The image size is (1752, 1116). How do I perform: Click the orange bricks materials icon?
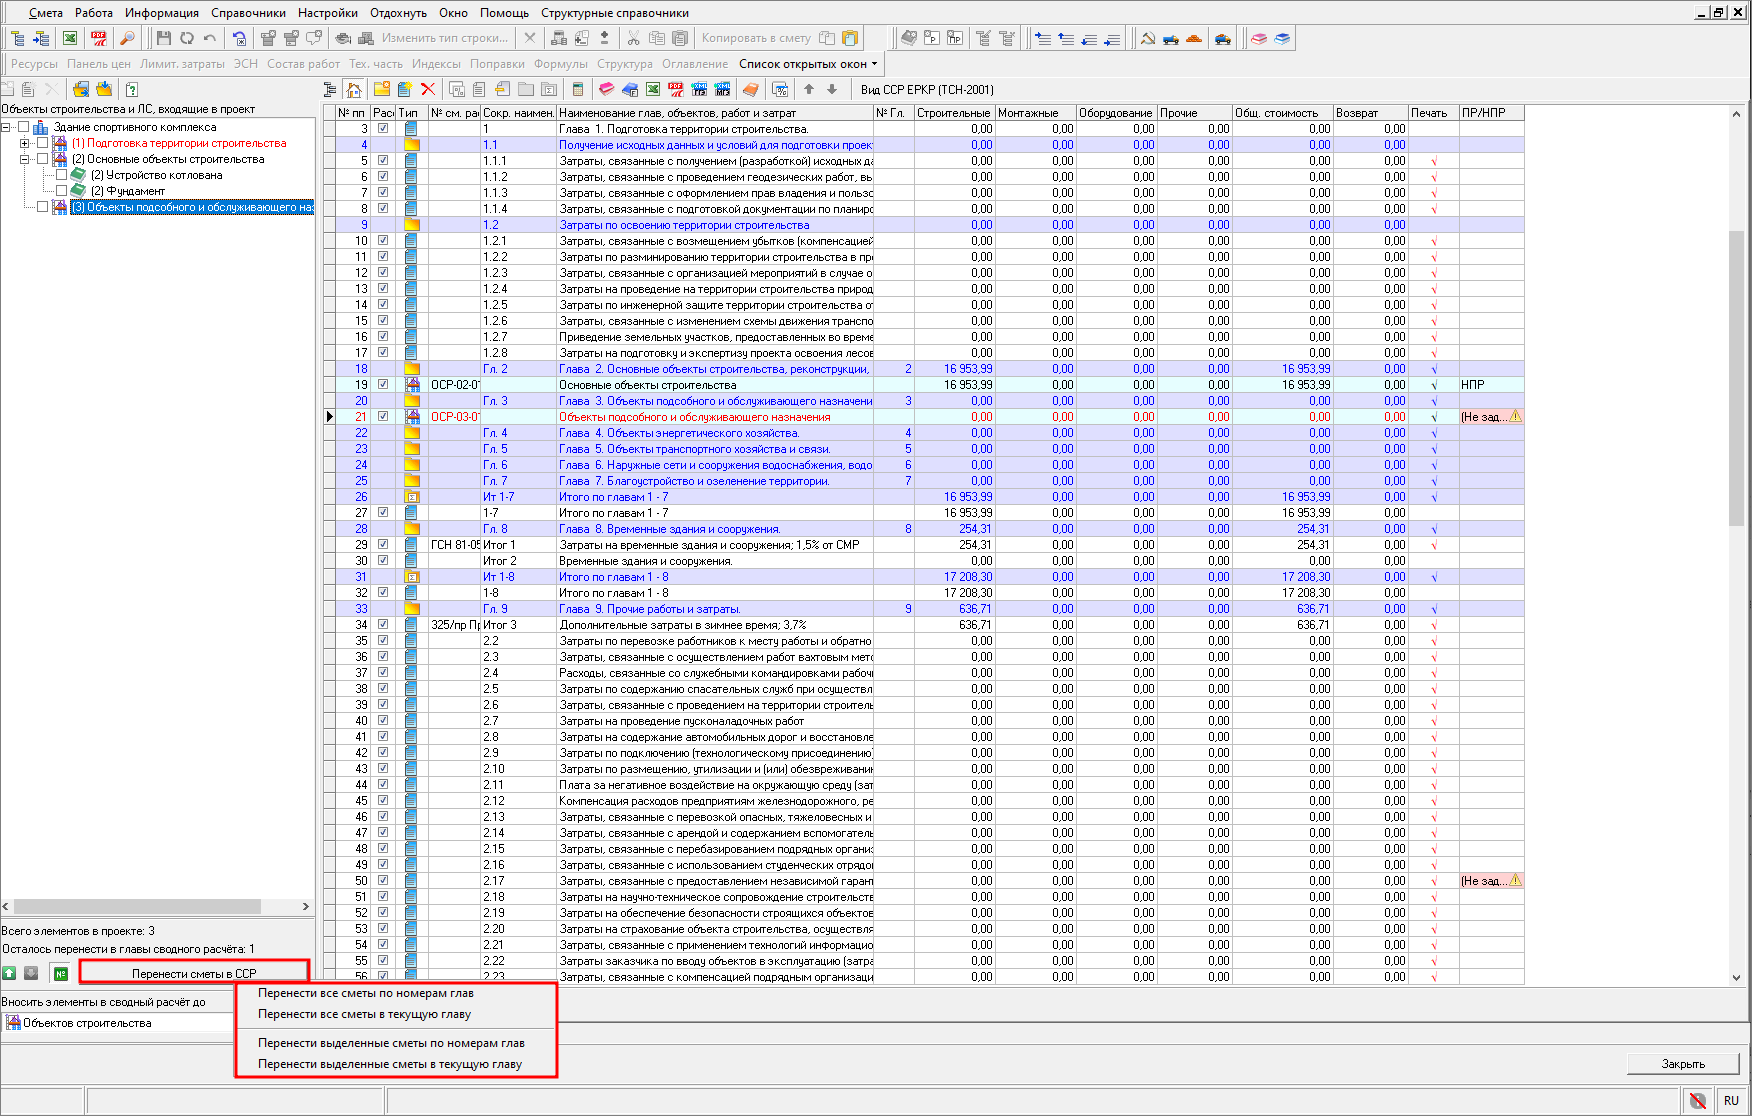coord(1194,38)
